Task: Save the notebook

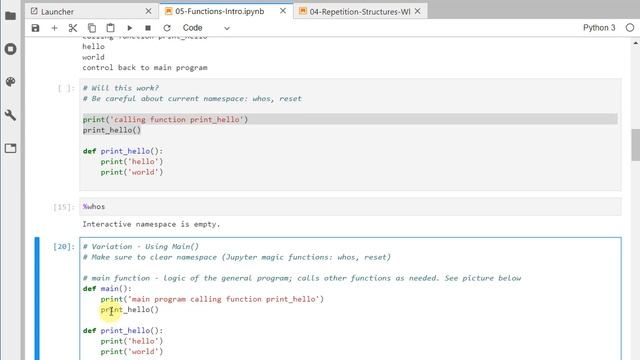Action: tap(36, 28)
